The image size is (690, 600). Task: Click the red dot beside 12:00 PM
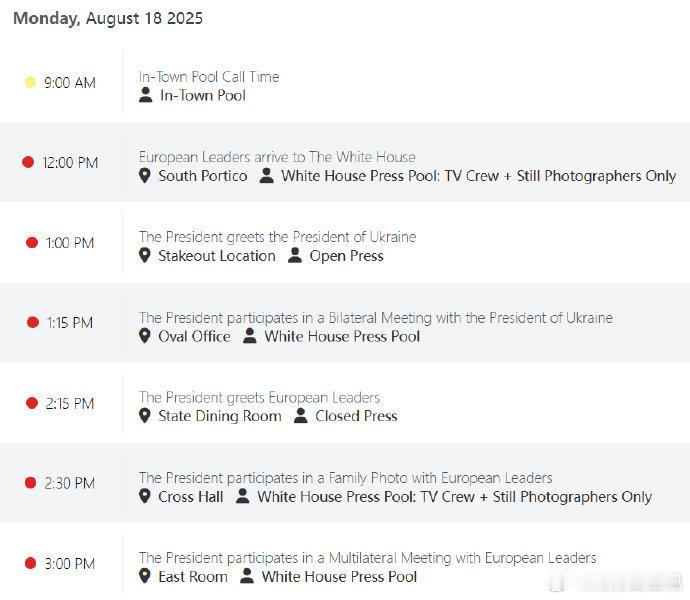coord(28,162)
